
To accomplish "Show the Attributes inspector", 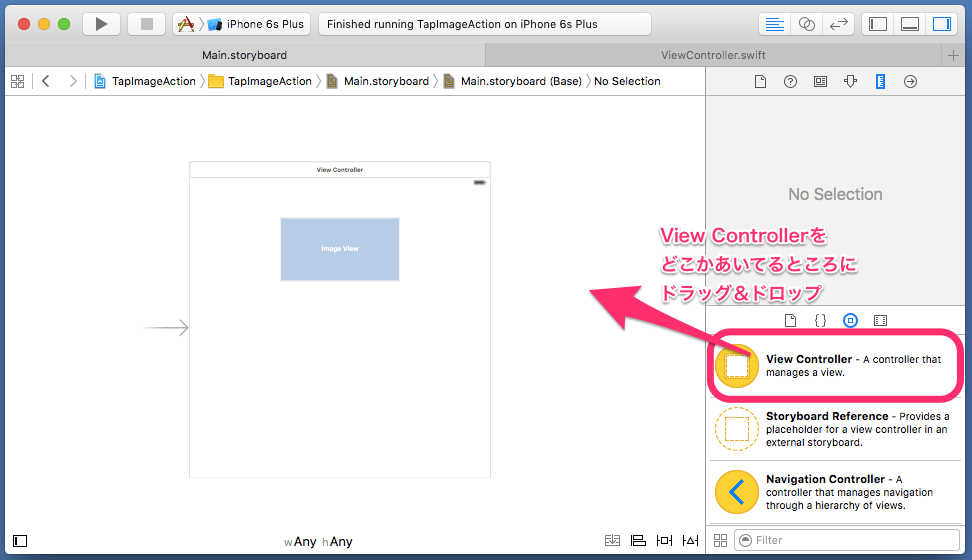I will (x=850, y=81).
